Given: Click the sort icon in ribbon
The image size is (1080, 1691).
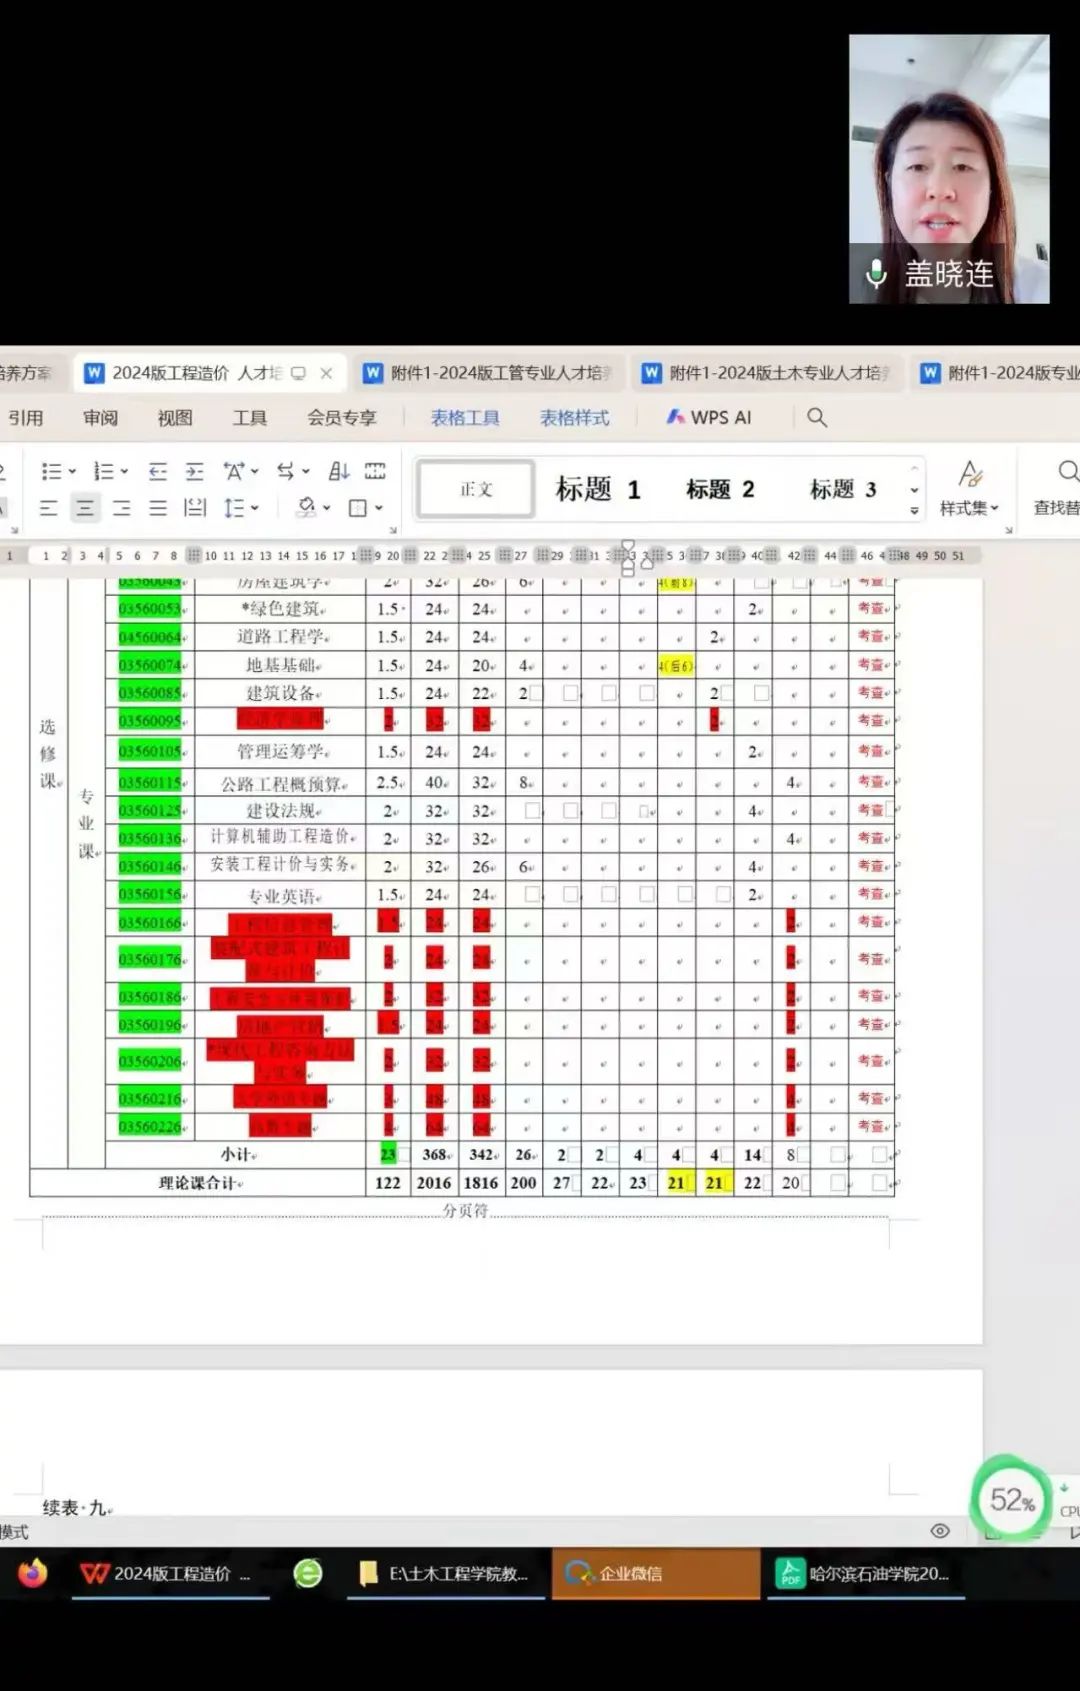Looking at the screenshot, I should [x=339, y=471].
